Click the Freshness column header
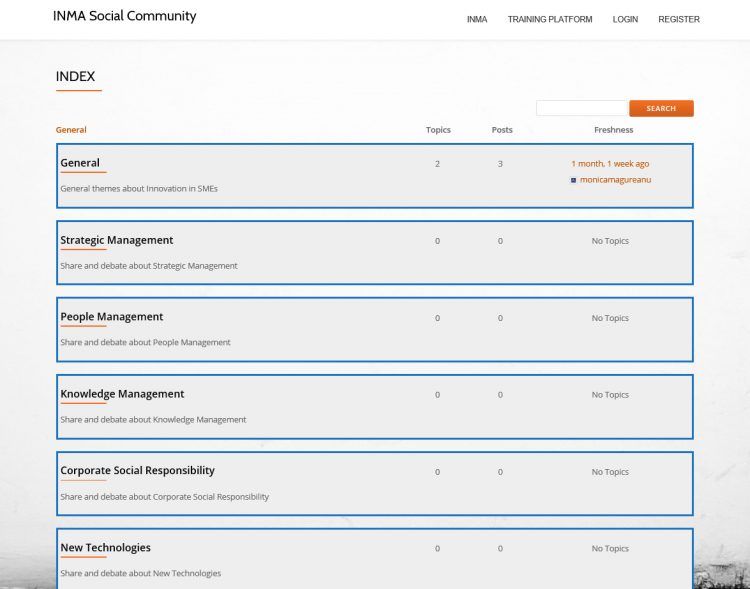Viewport: 750px width, 589px height. click(613, 130)
